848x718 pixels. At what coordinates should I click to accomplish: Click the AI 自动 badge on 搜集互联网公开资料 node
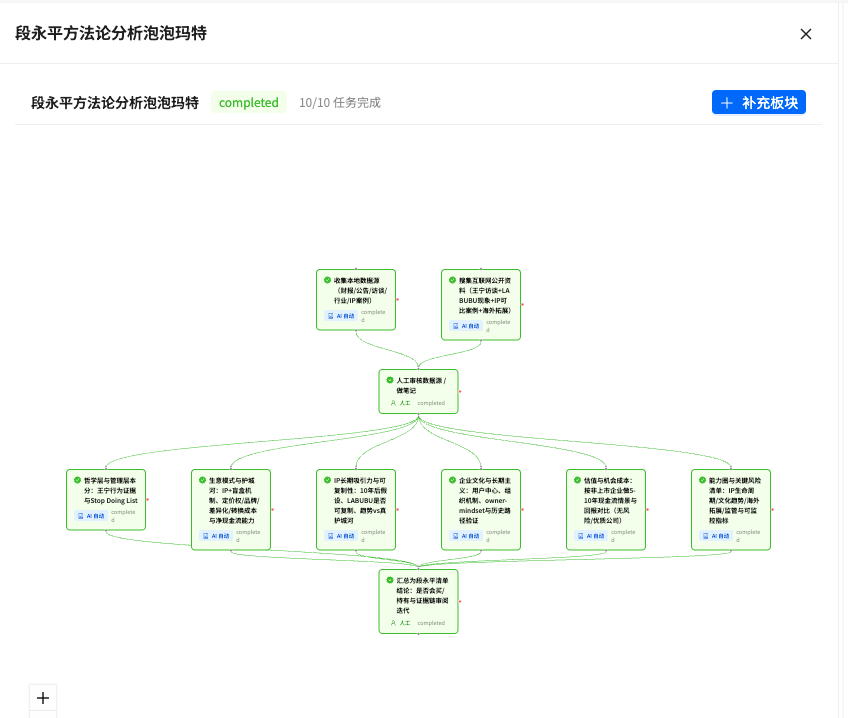(x=466, y=326)
